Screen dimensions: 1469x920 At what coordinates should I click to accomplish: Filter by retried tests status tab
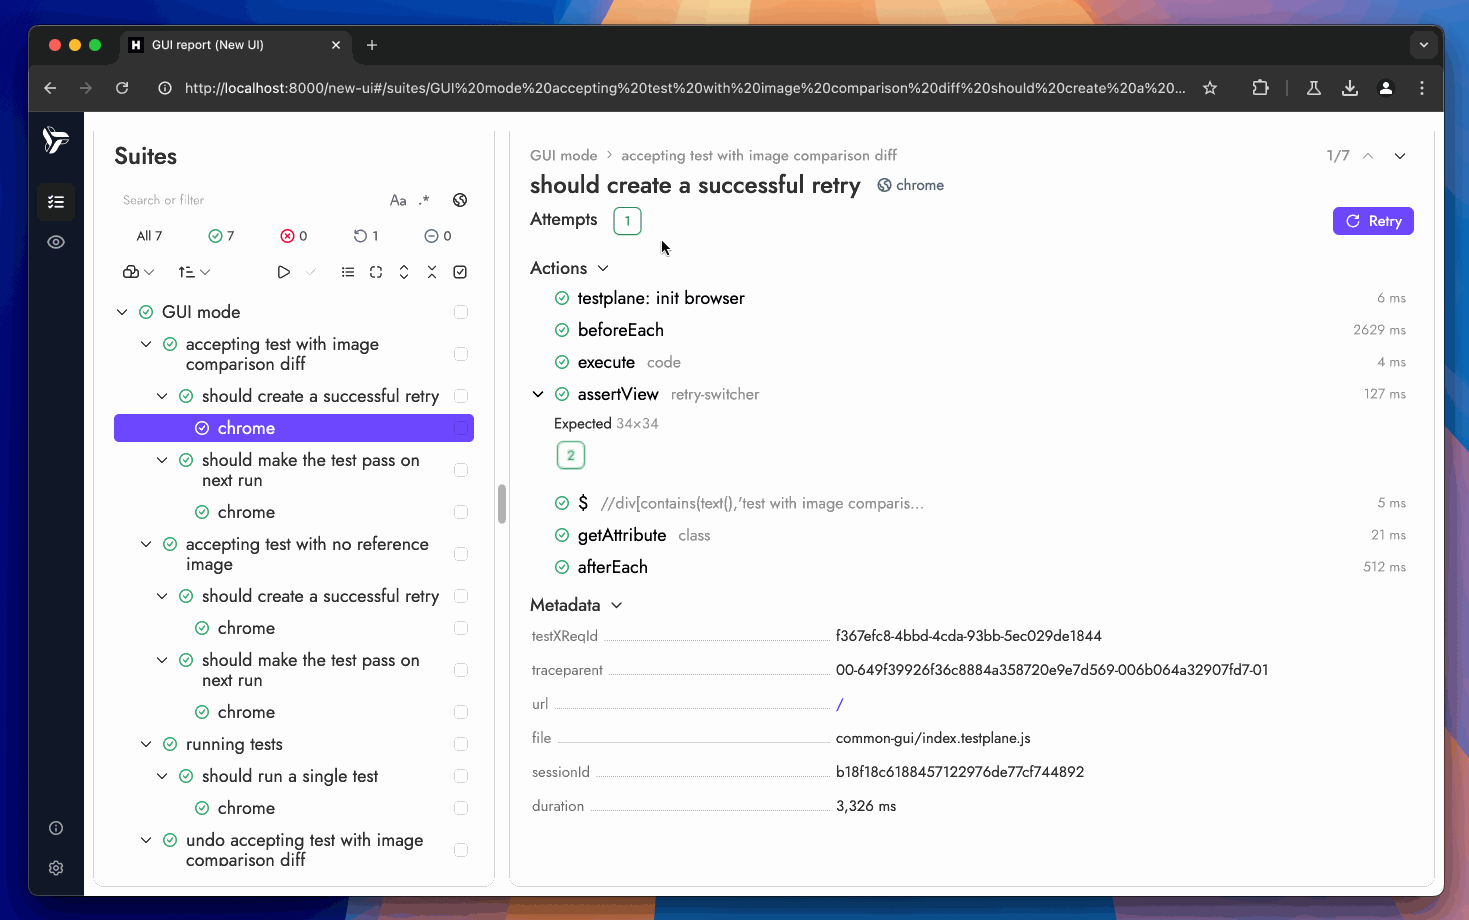366,236
